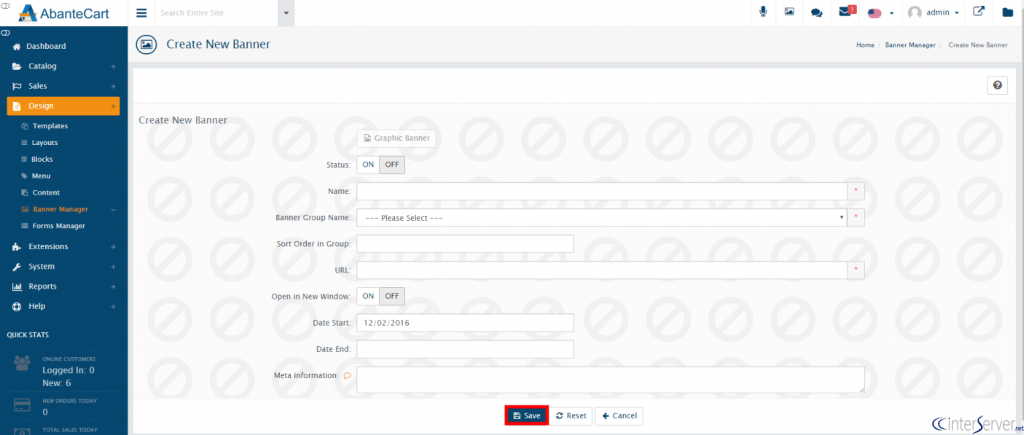Open the language flag dropdown

880,12
